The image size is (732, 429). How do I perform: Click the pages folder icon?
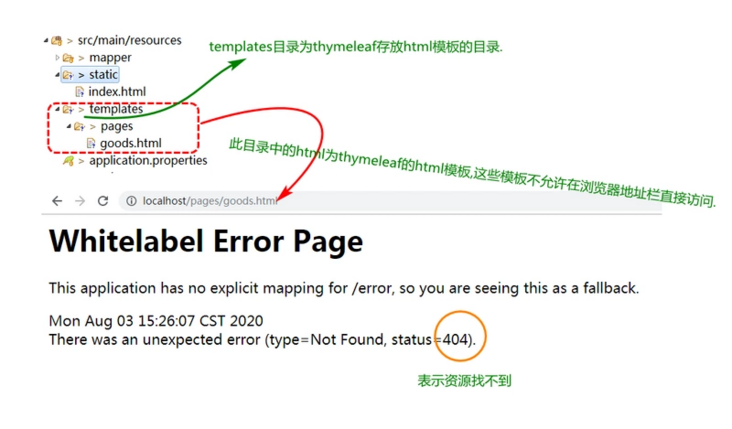[x=80, y=127]
